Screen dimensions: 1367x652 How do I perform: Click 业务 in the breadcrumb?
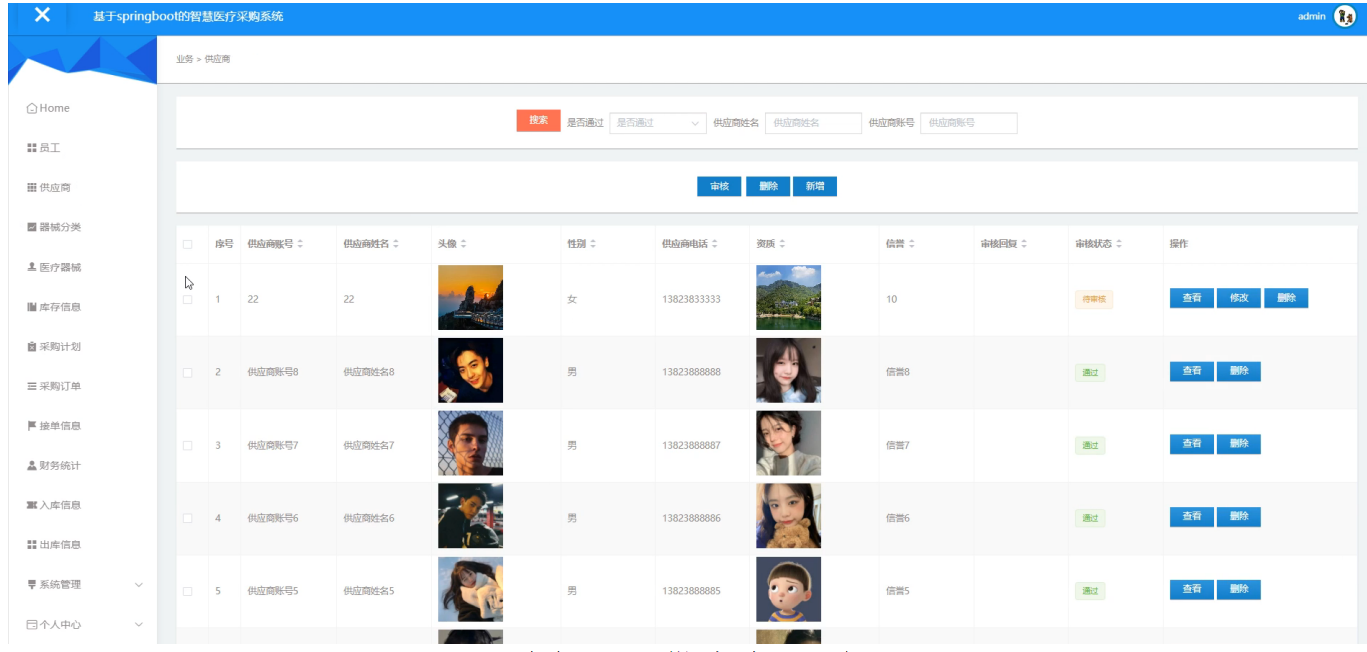(x=184, y=59)
